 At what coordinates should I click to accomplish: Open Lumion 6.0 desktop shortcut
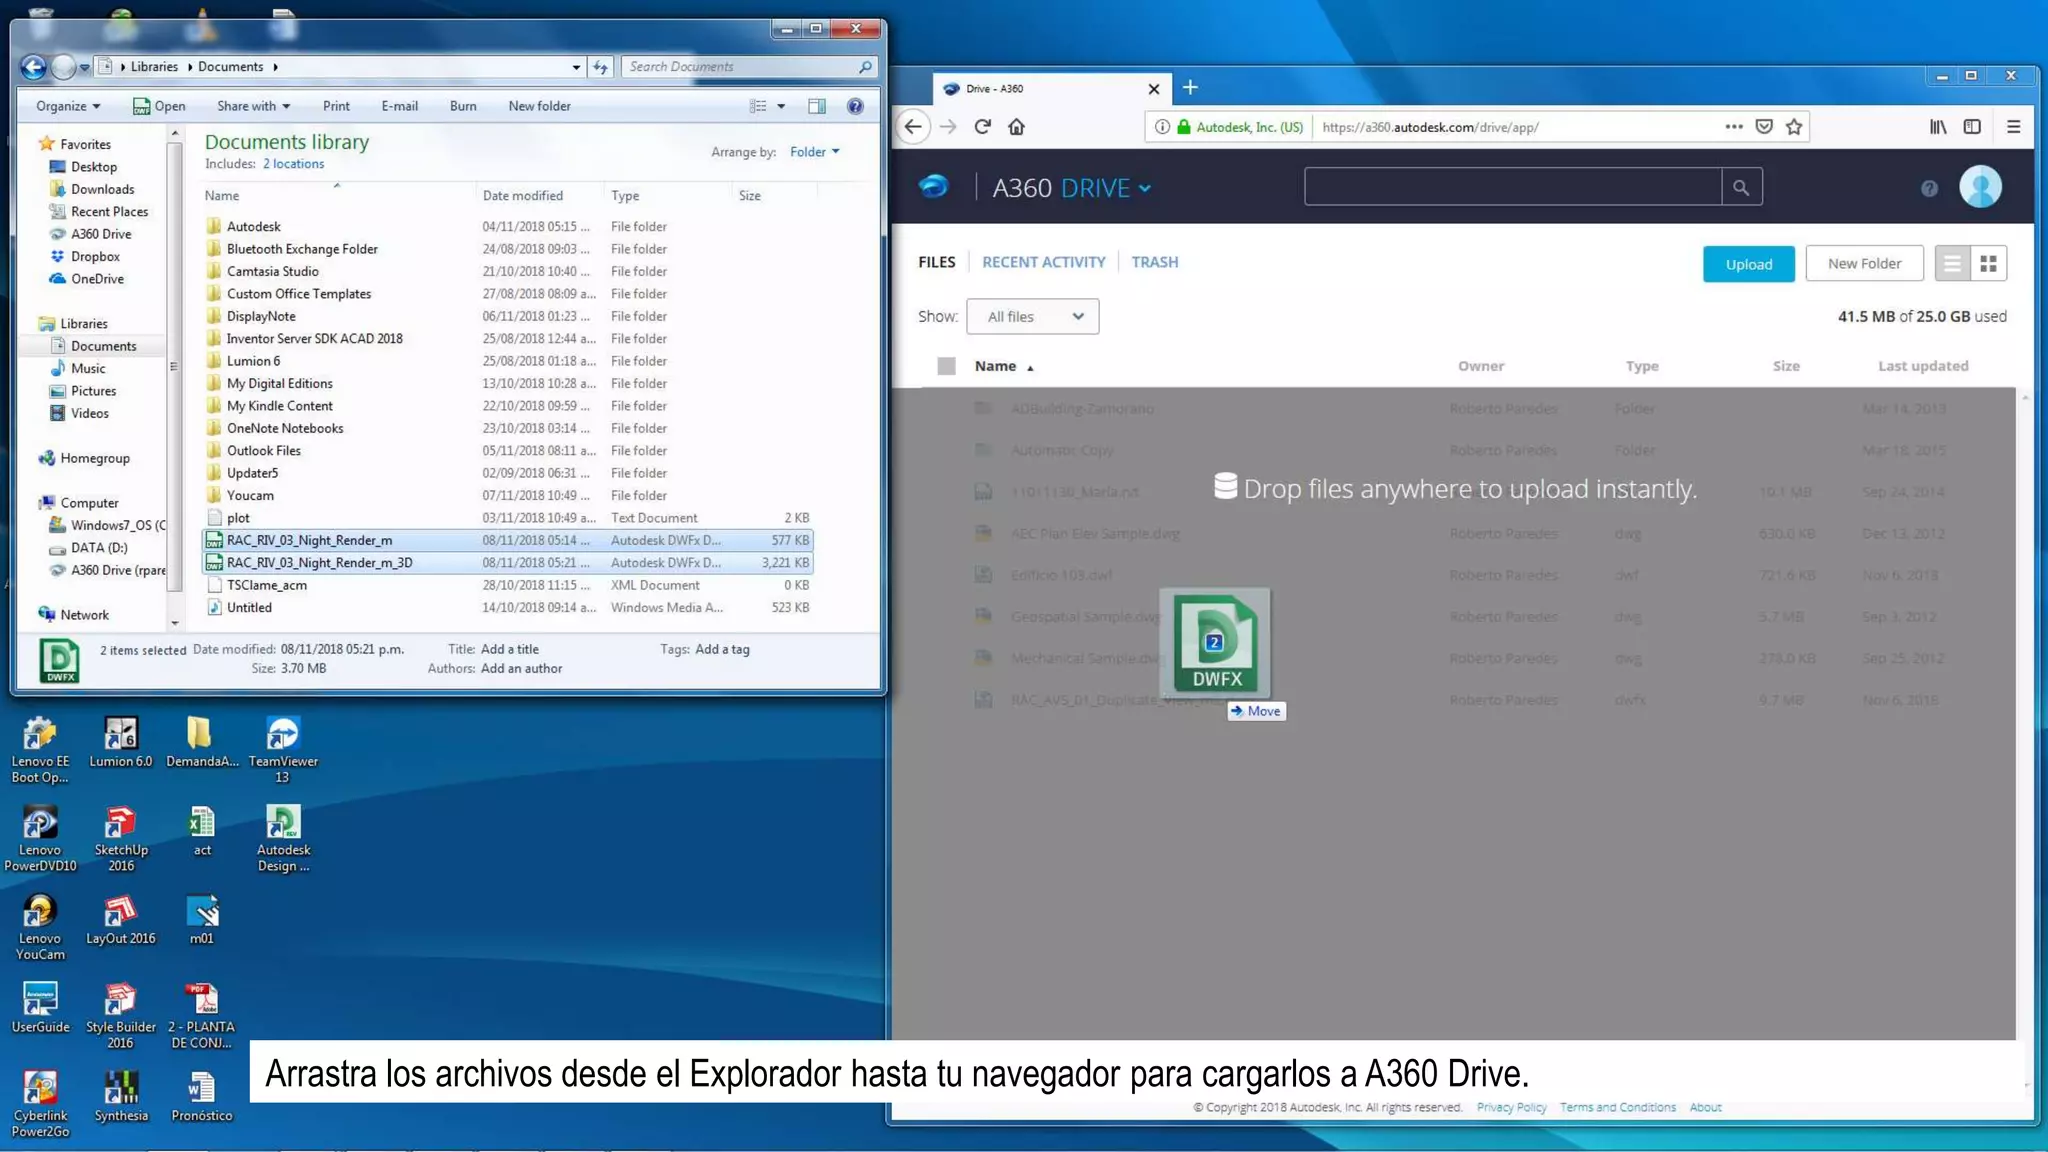coord(121,743)
